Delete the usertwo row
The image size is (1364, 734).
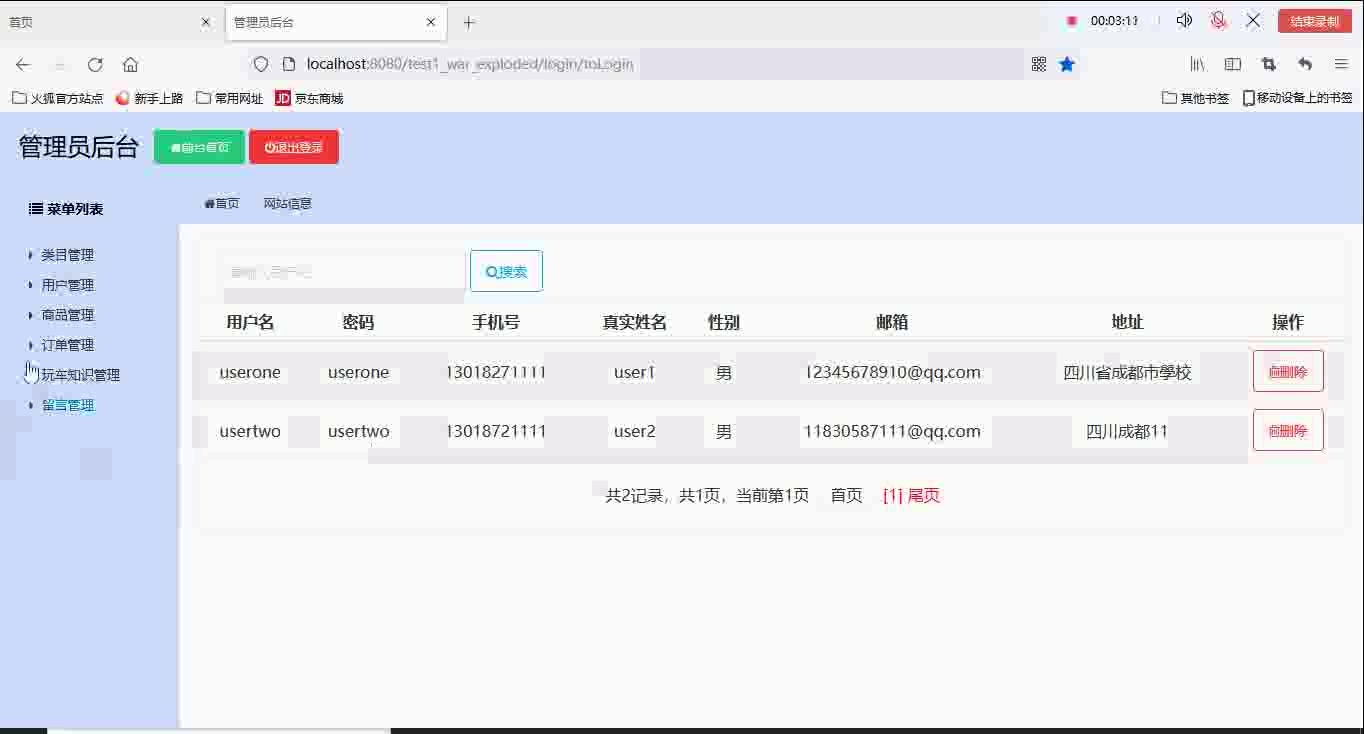tap(1288, 430)
